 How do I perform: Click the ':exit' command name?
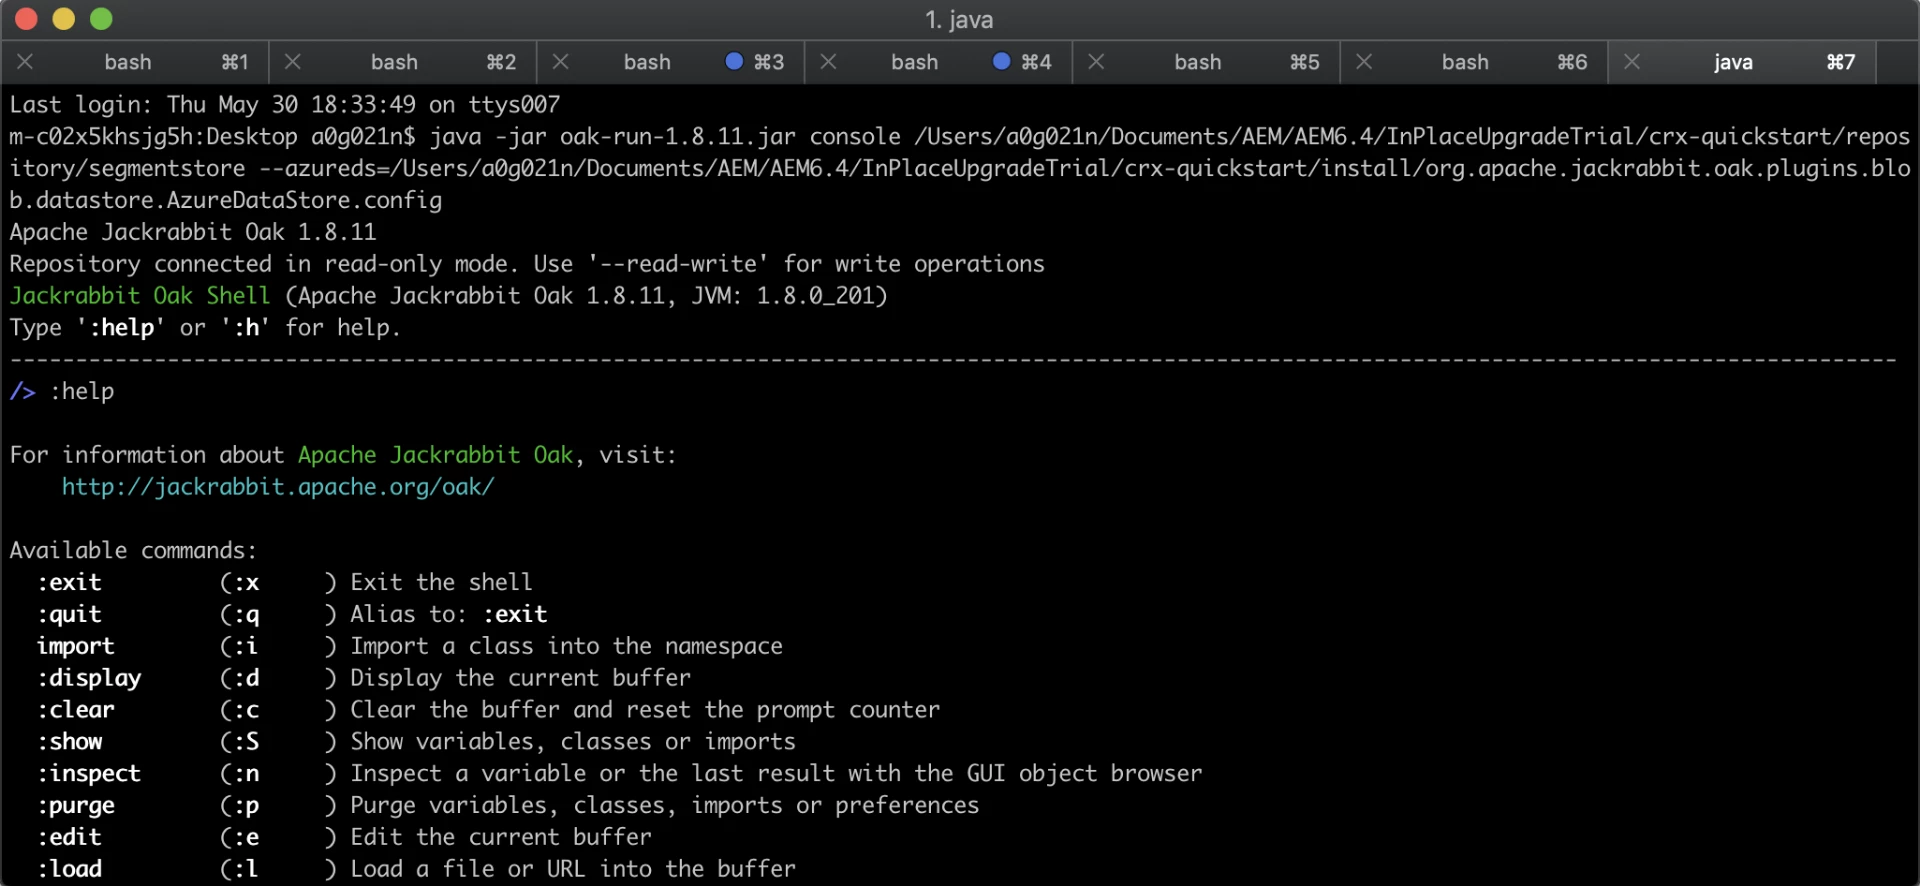[69, 583]
